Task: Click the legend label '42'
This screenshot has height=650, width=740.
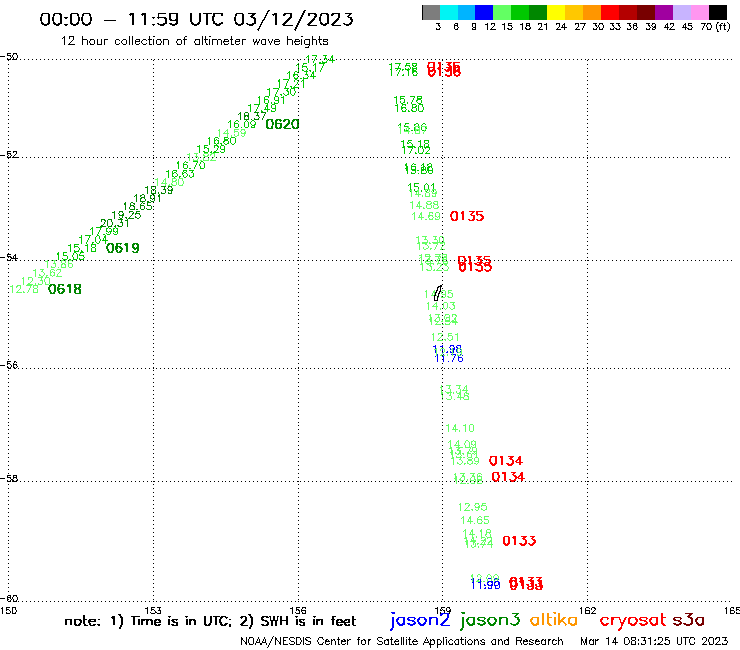Action: 669,27
